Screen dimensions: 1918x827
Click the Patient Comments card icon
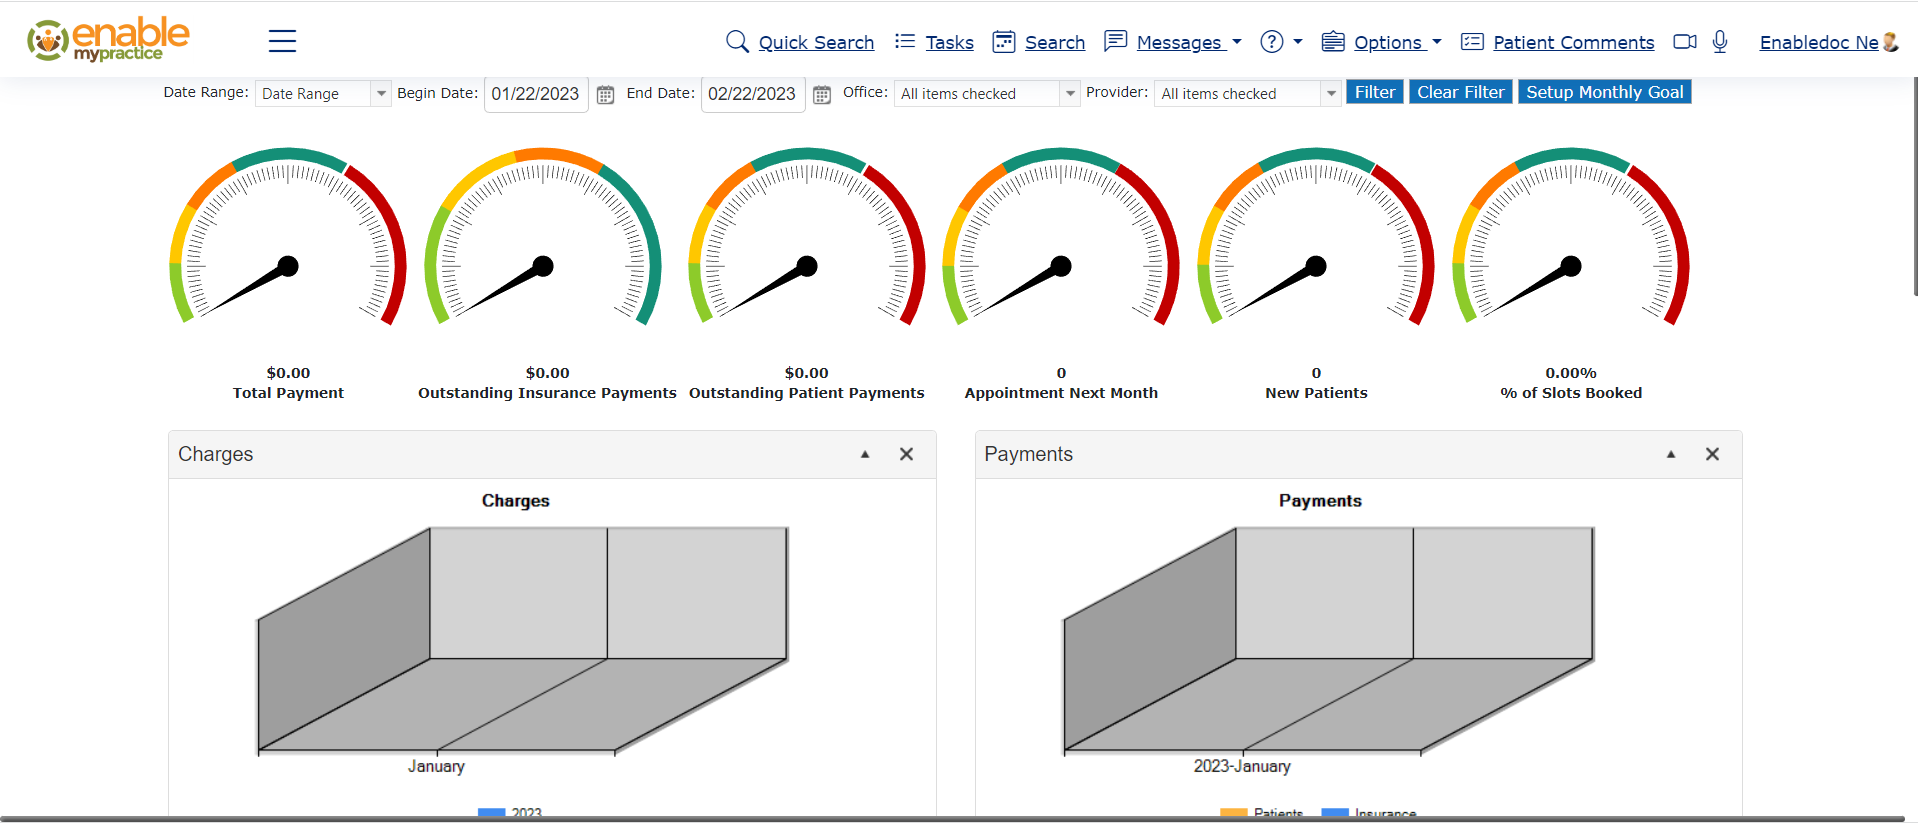pyautogui.click(x=1472, y=41)
